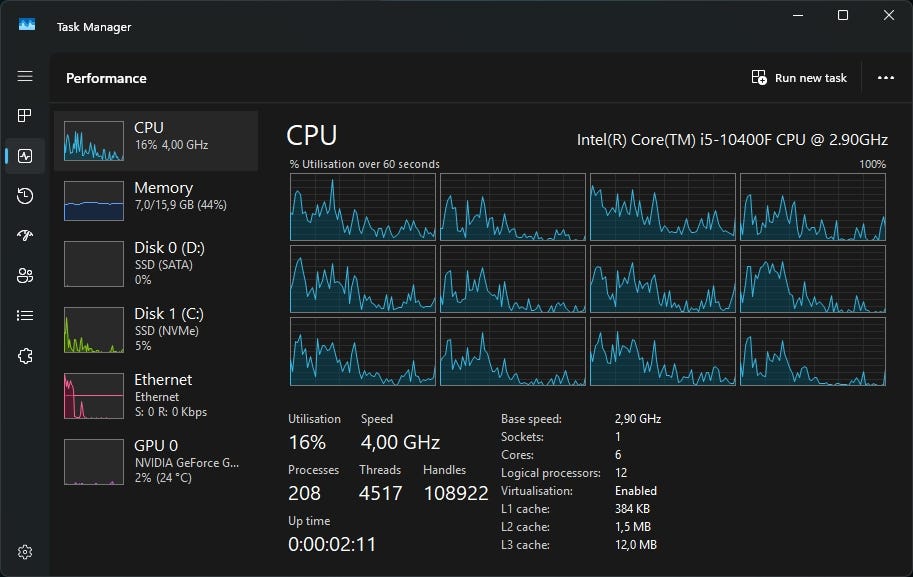Click the L1 cache 384 KB value

click(632, 509)
